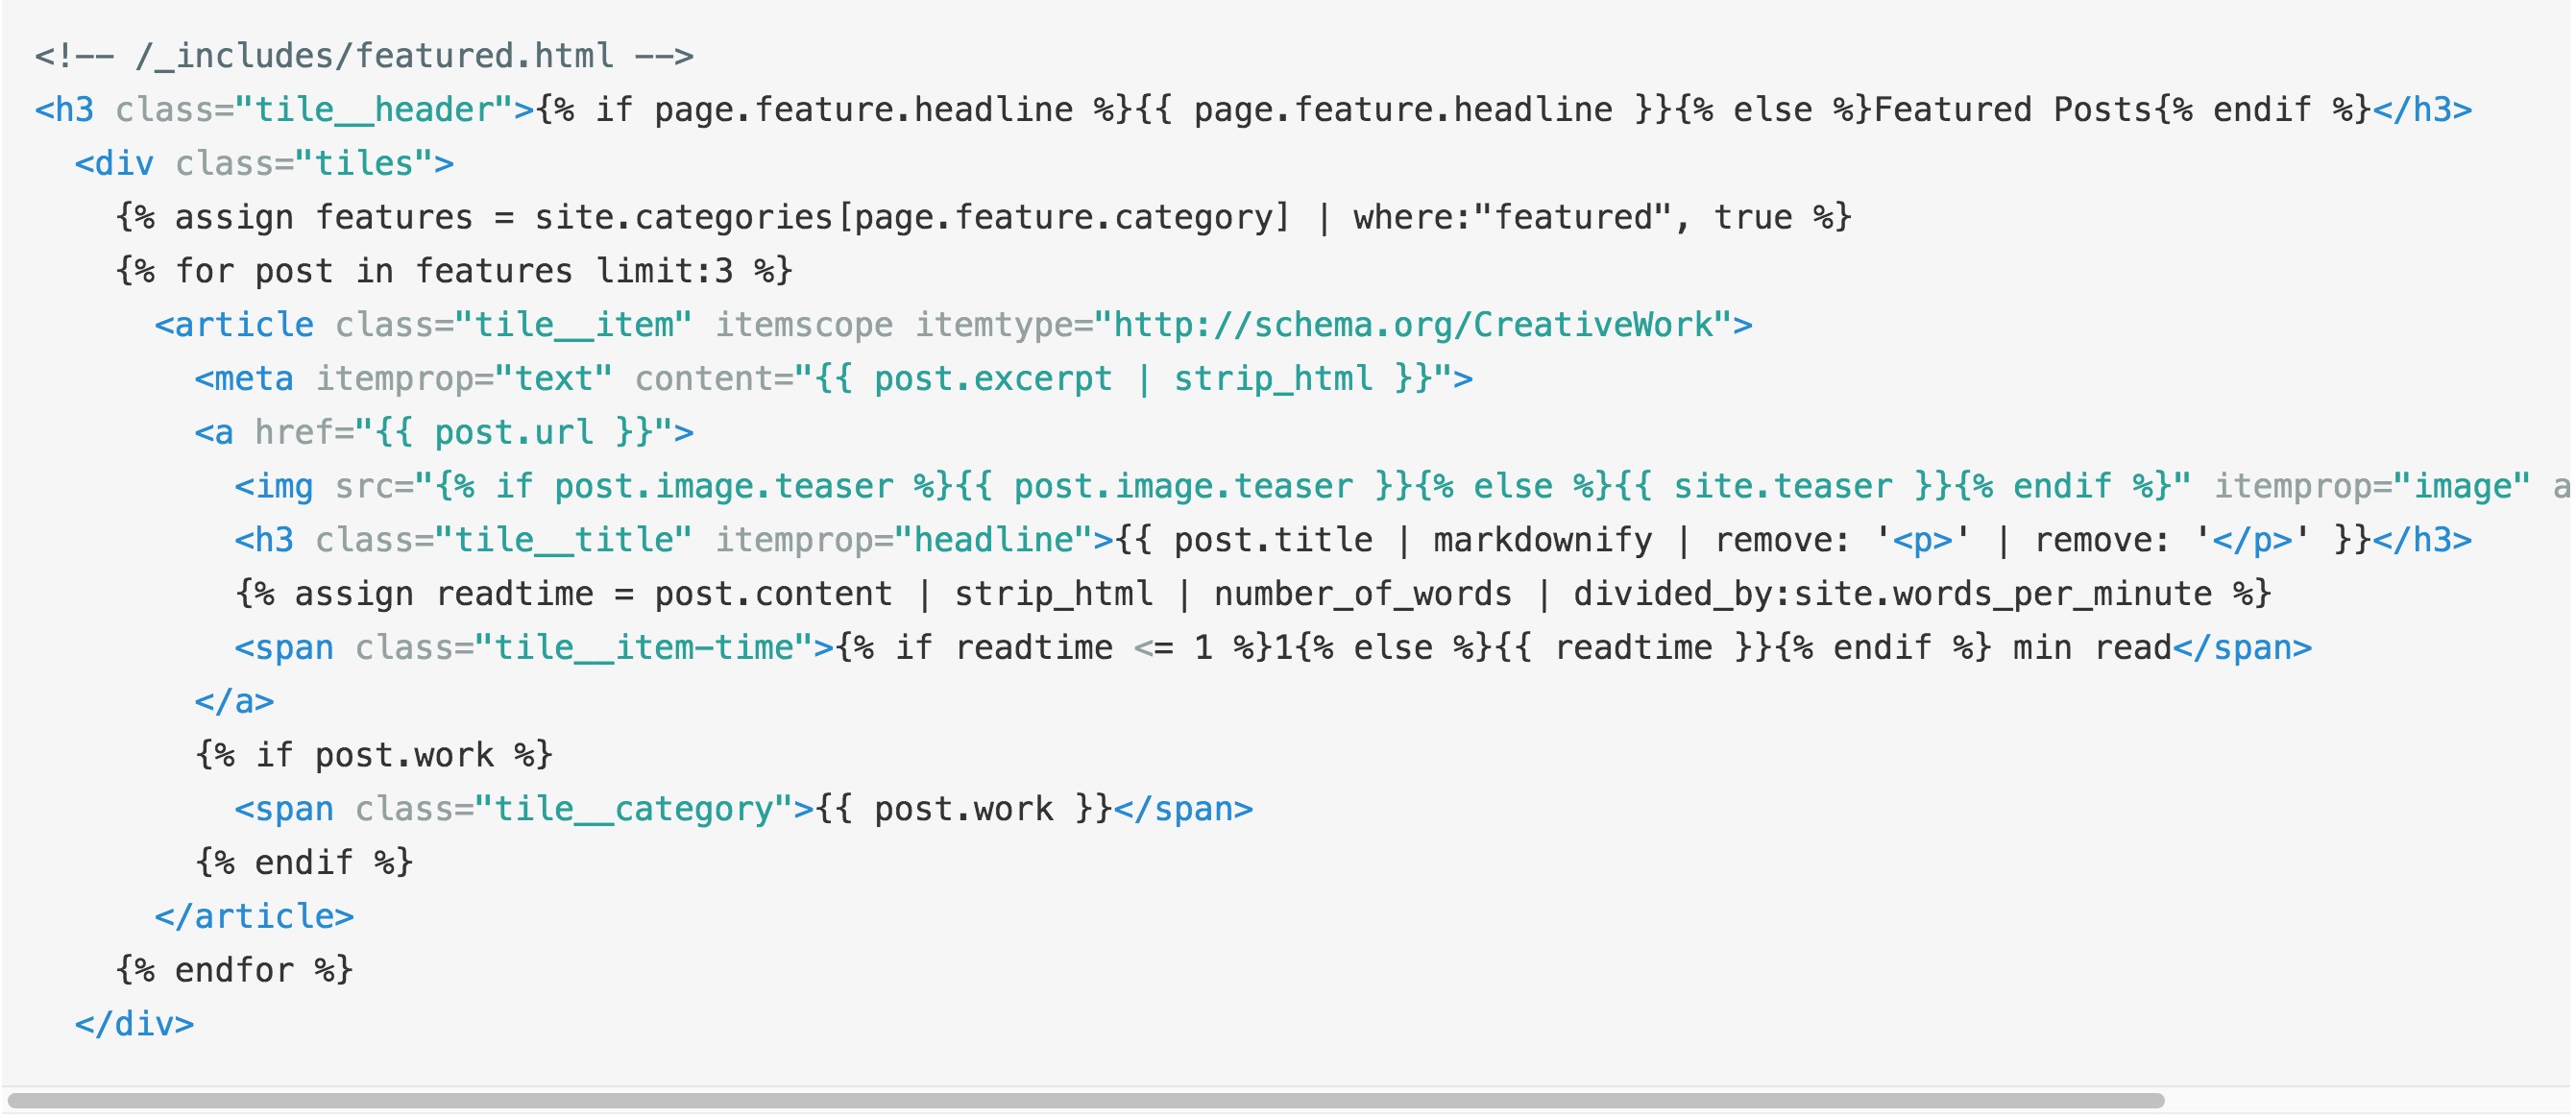Click the div class tiles opening tag
The width and height of the screenshot is (2576, 1118).
(x=264, y=163)
